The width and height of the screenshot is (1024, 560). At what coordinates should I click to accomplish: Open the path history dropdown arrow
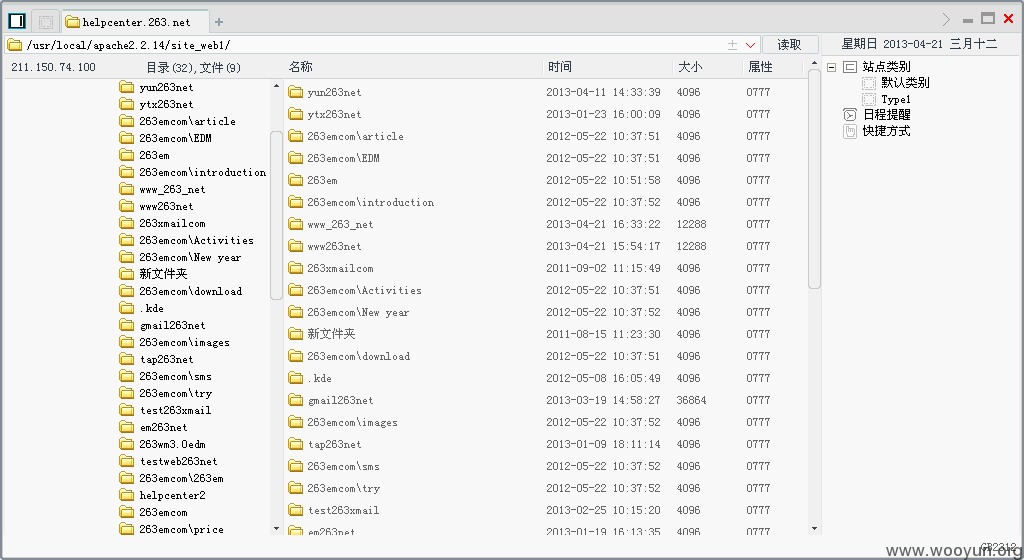click(x=750, y=45)
